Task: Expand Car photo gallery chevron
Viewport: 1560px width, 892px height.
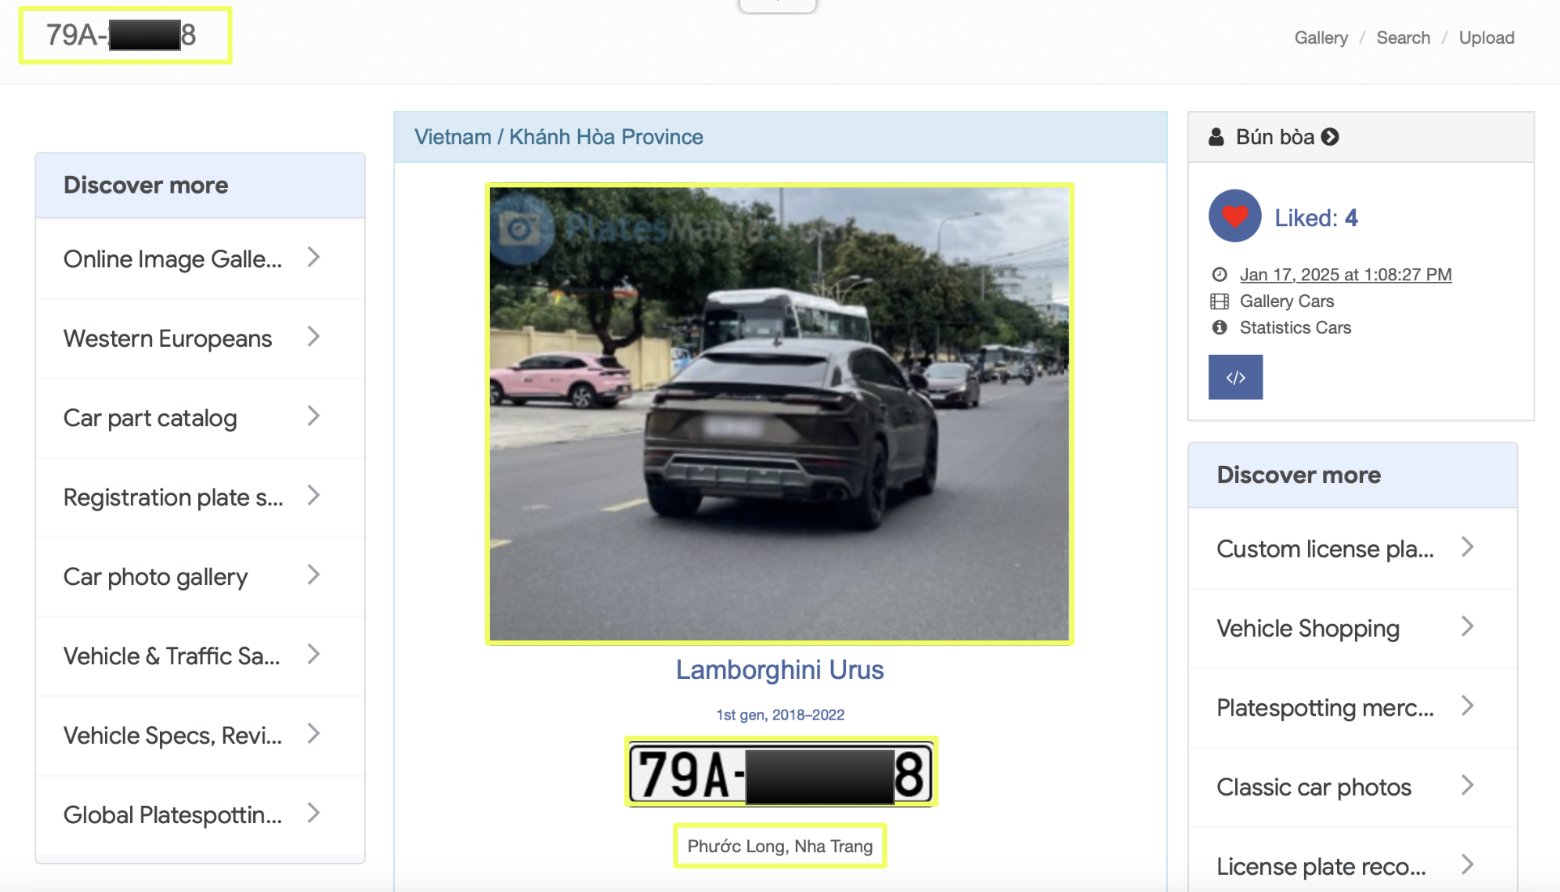Action: pyautogui.click(x=314, y=575)
